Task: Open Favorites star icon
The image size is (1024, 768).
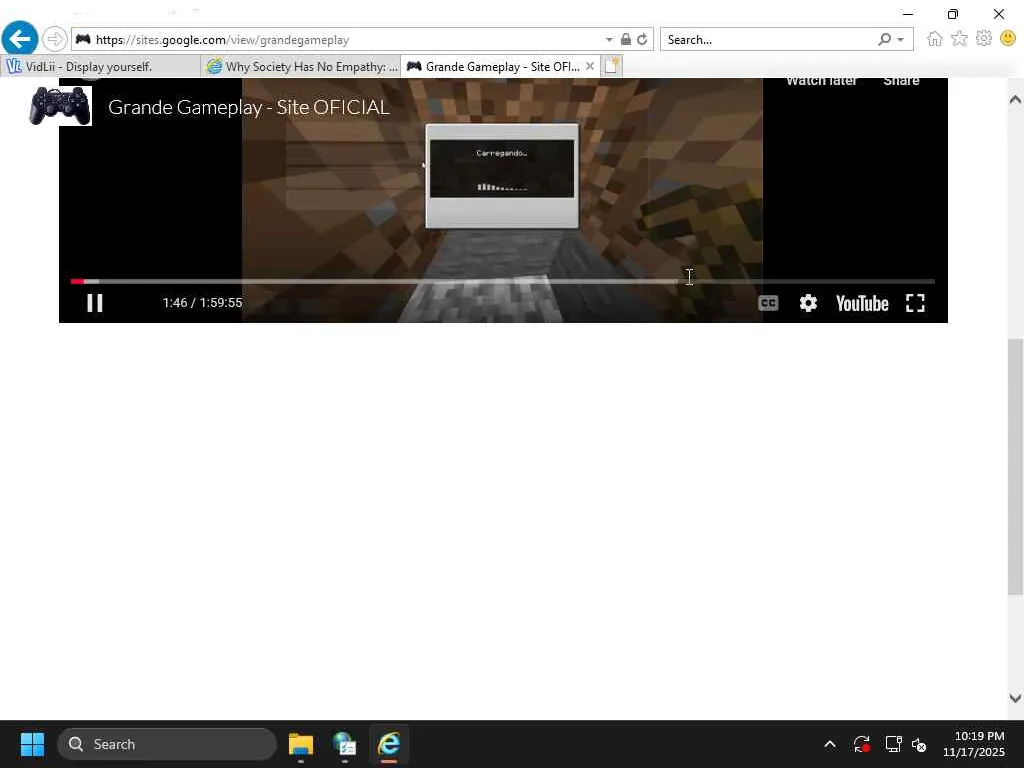Action: [959, 39]
